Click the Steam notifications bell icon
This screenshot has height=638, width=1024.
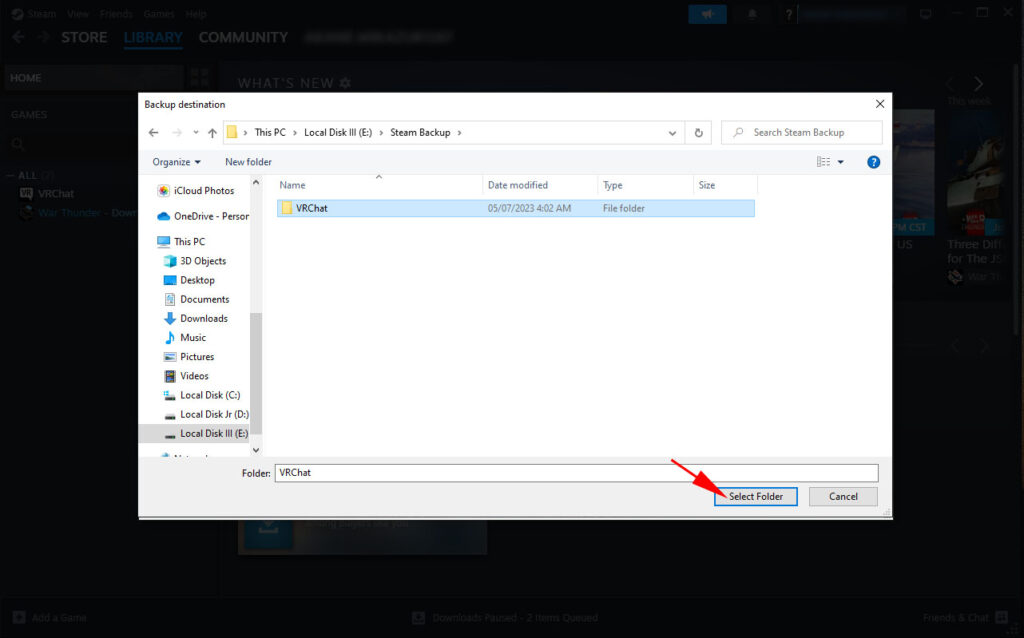point(752,14)
